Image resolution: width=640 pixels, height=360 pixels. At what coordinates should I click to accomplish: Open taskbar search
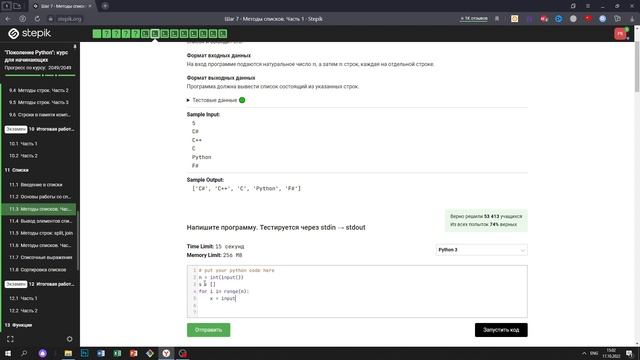click(24, 353)
